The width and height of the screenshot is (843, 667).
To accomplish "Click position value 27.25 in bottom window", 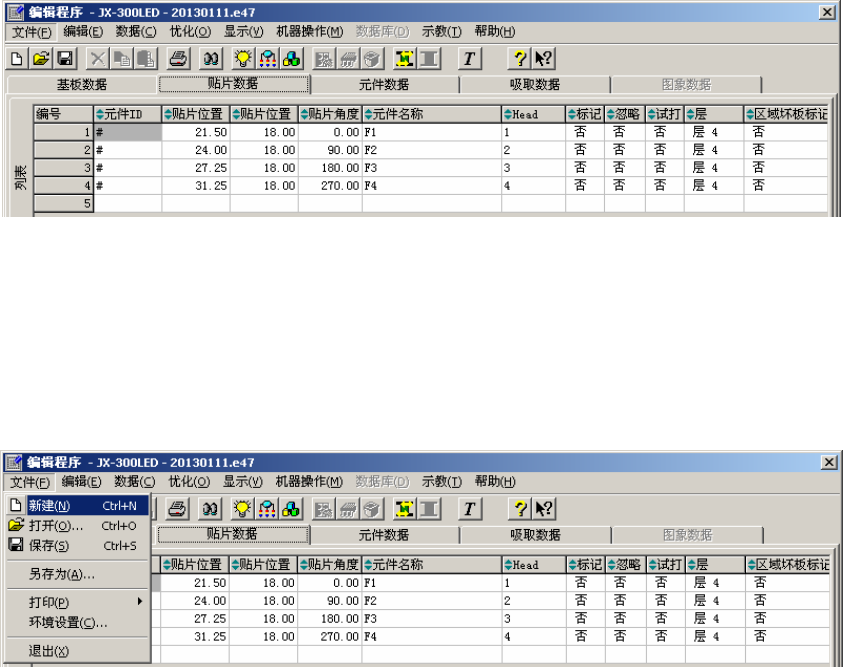I will pos(195,619).
